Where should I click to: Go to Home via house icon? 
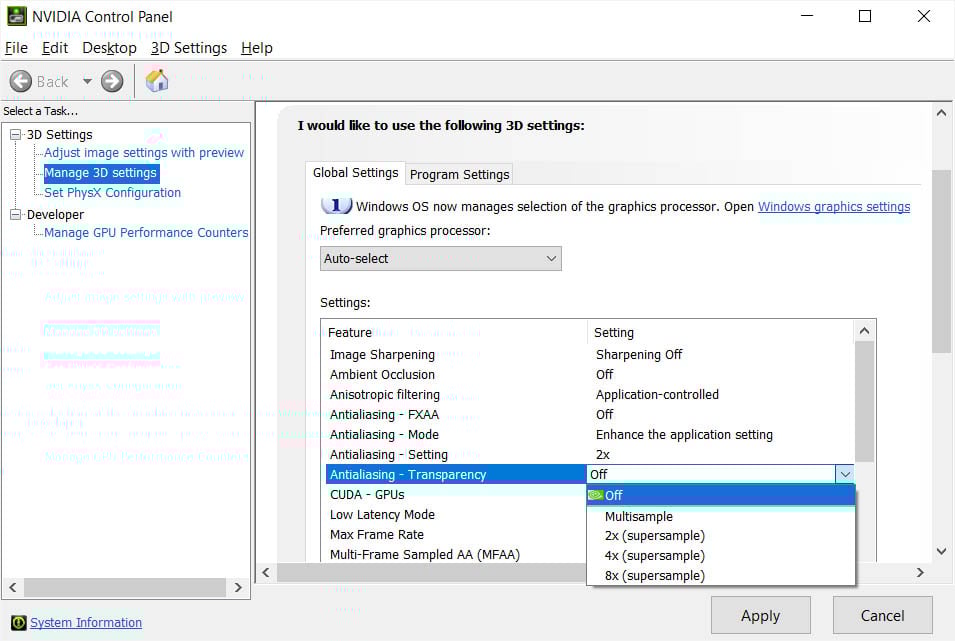(x=157, y=80)
